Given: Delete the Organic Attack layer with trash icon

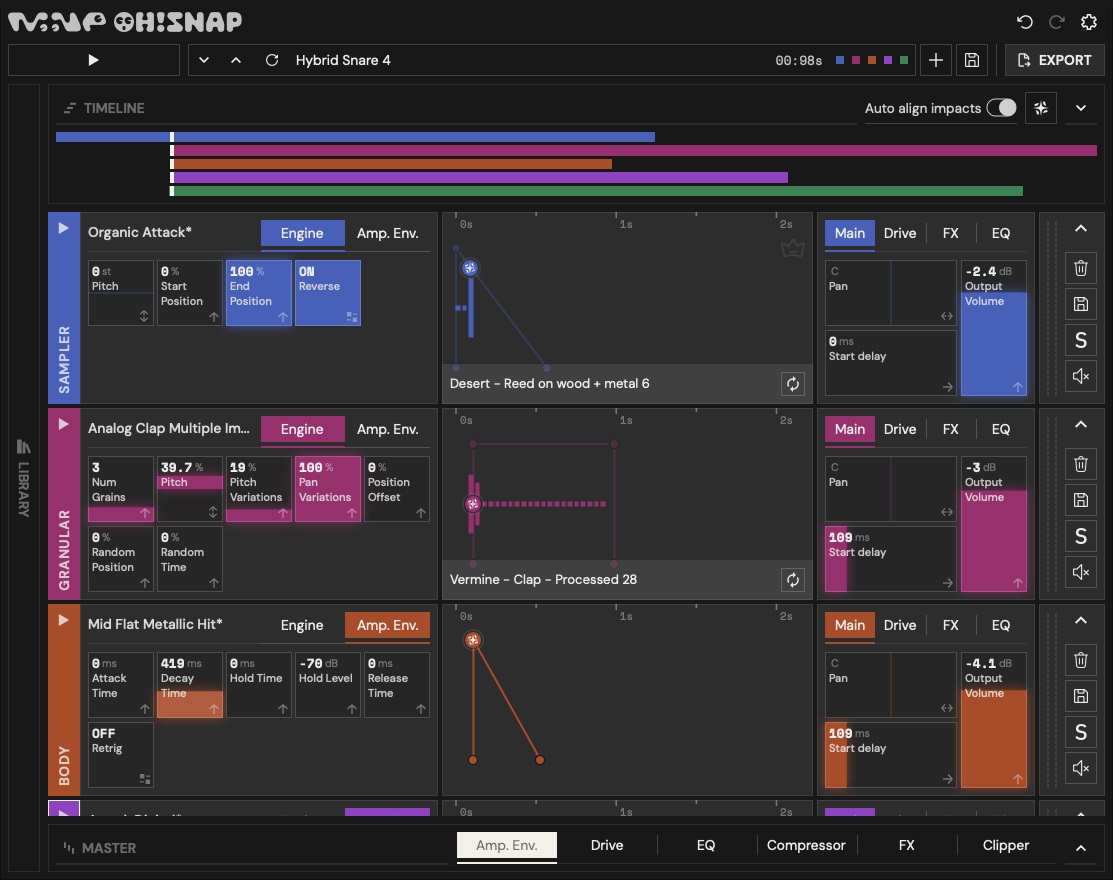Looking at the screenshot, I should click(x=1080, y=268).
